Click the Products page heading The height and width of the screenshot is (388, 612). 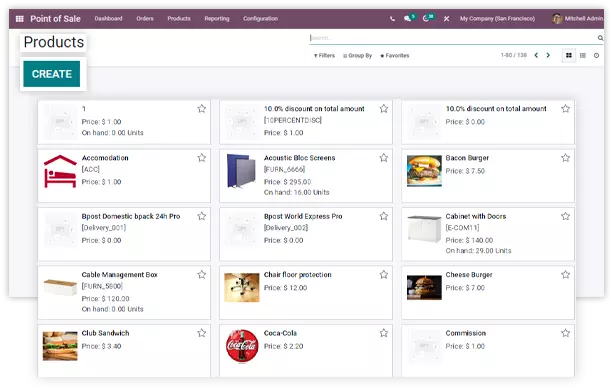[53, 42]
